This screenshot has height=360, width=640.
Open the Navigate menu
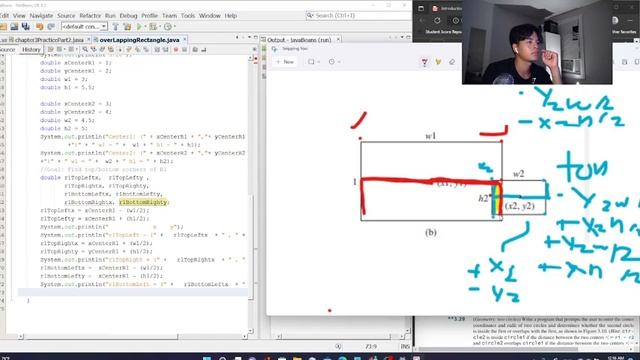click(x=41, y=16)
